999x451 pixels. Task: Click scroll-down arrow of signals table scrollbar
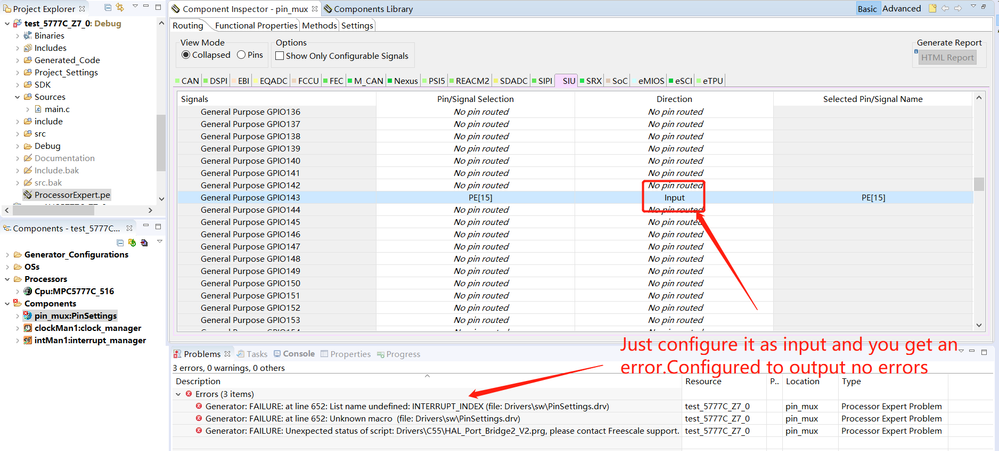click(x=979, y=325)
